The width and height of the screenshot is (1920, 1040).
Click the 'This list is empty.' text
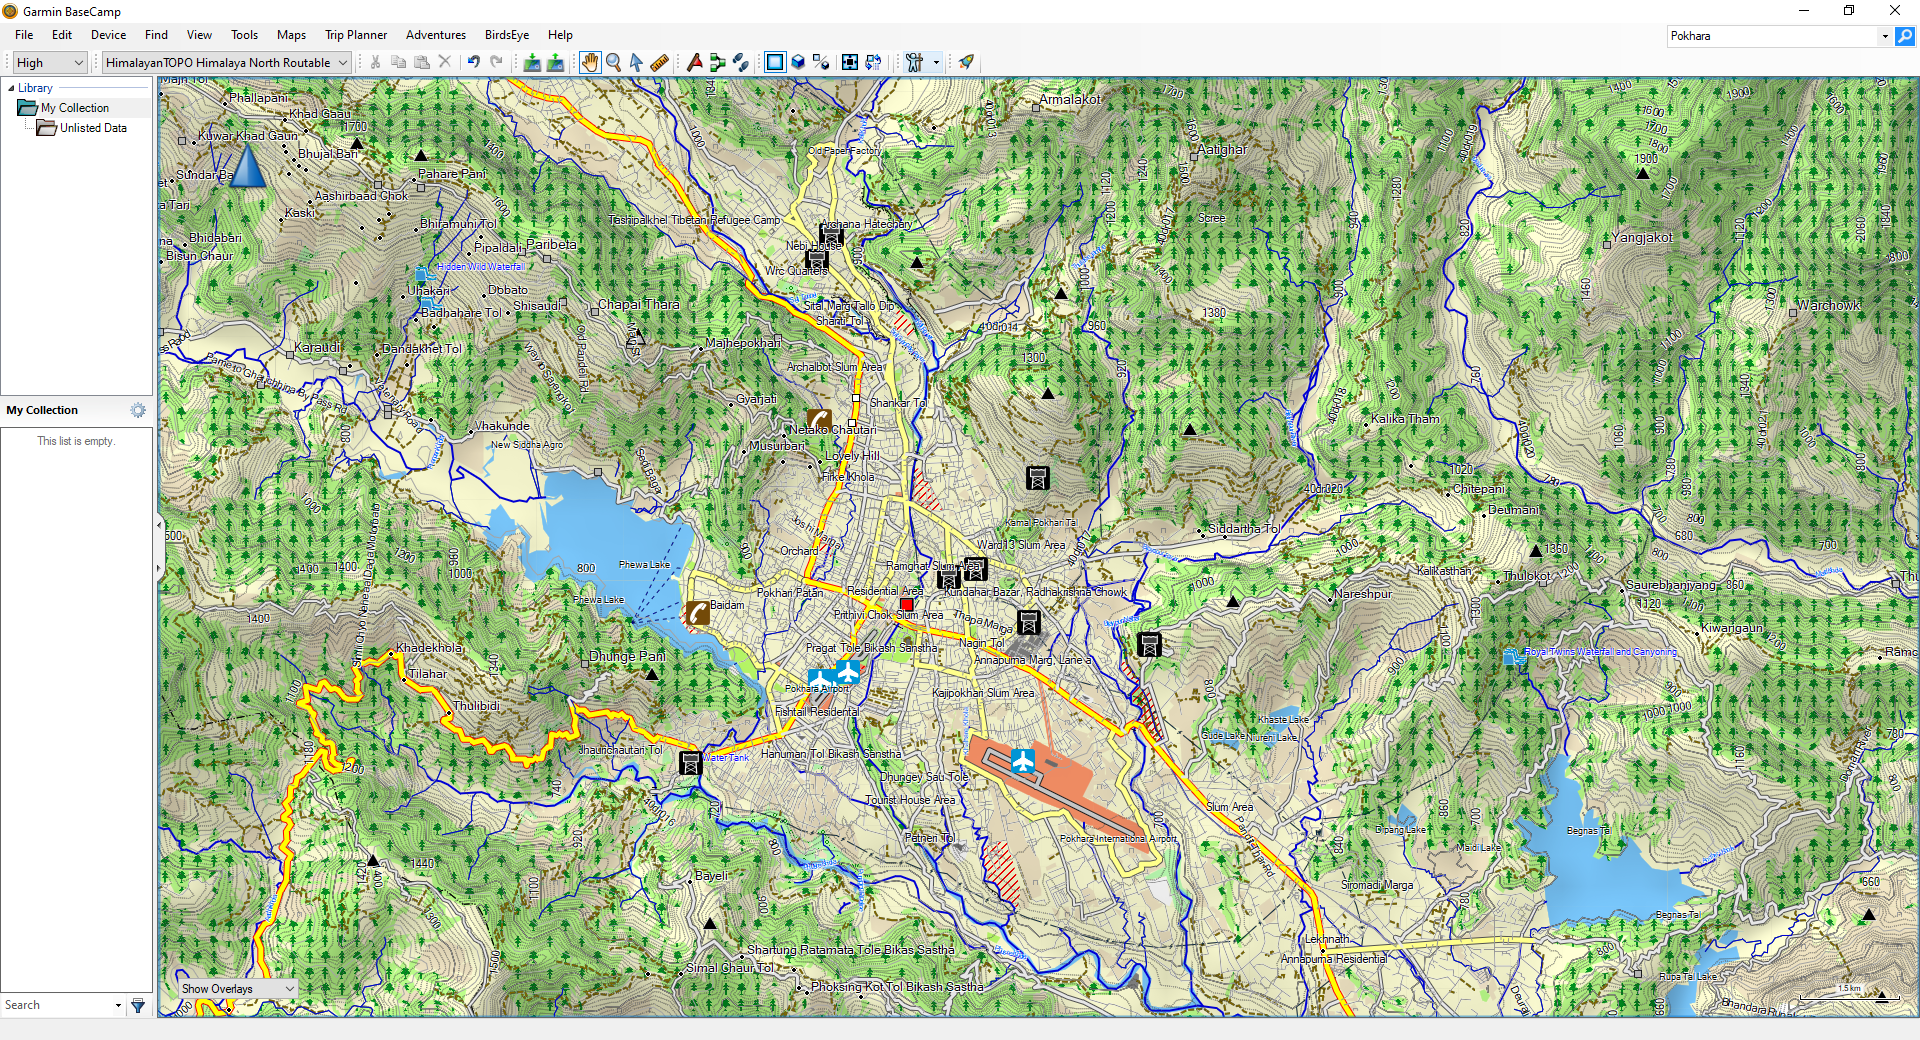[76, 441]
